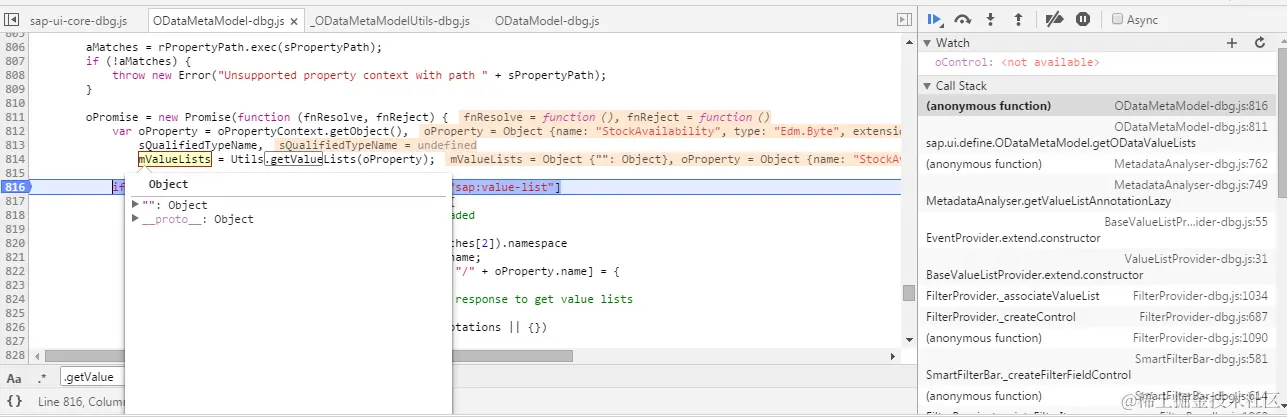Click the vertical code scrollbar thumb
Viewport: 1287px width, 417px height.
pos(908,293)
